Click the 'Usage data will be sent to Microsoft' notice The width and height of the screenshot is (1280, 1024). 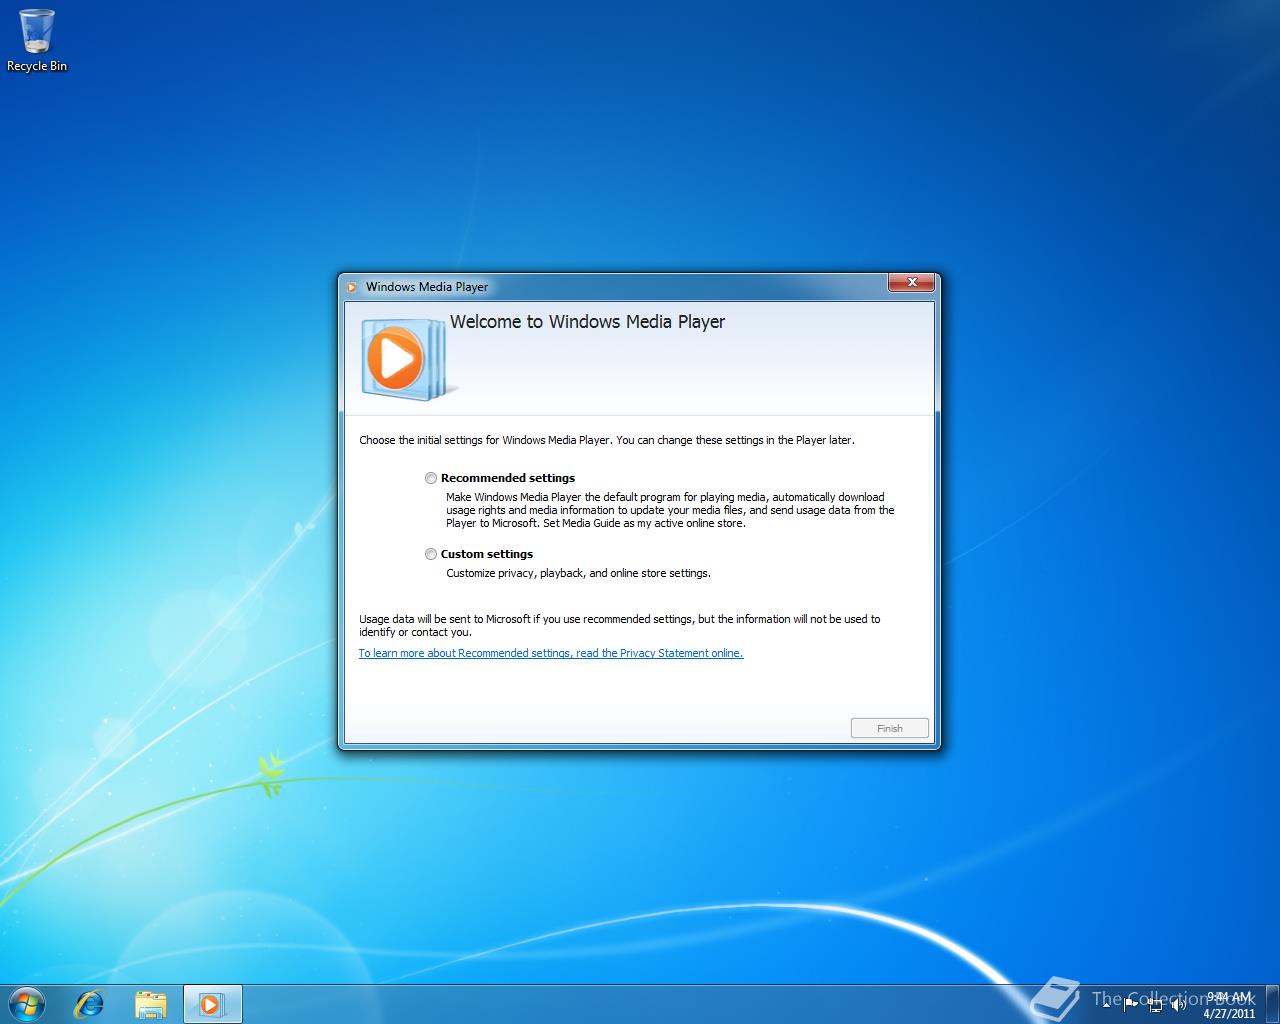pos(620,625)
